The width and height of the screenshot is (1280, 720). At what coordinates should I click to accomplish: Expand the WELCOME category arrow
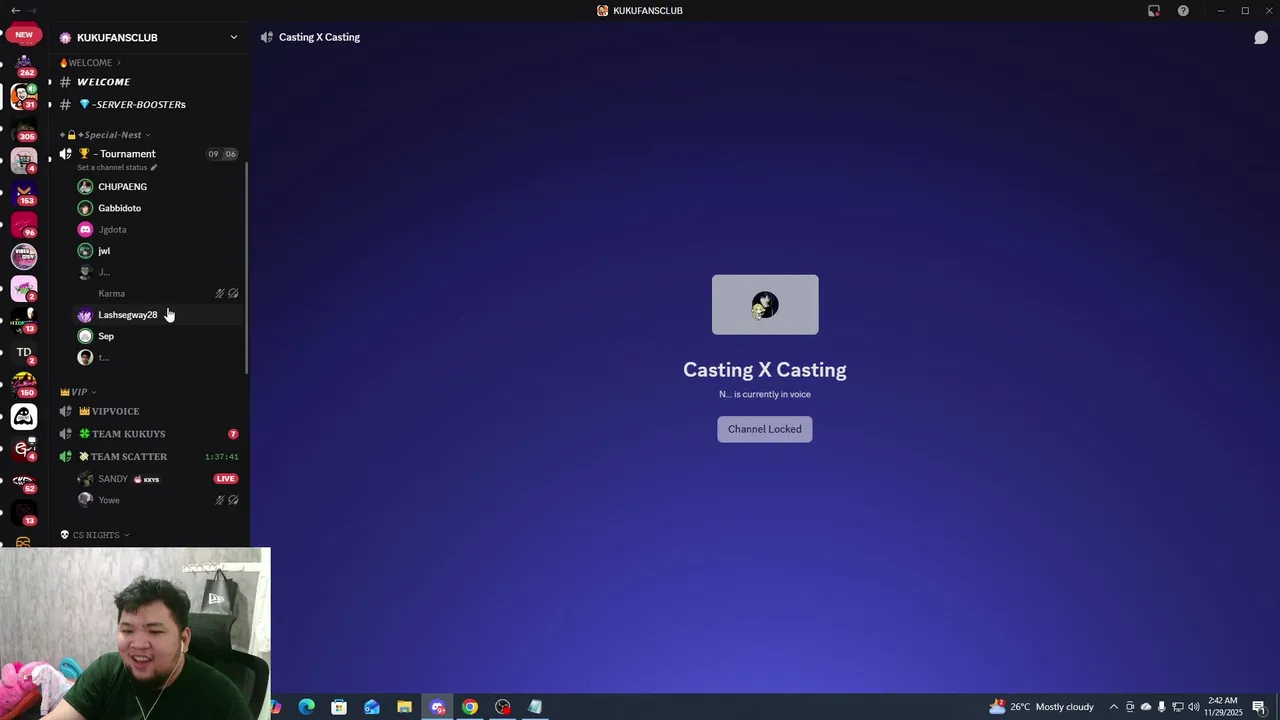118,63
